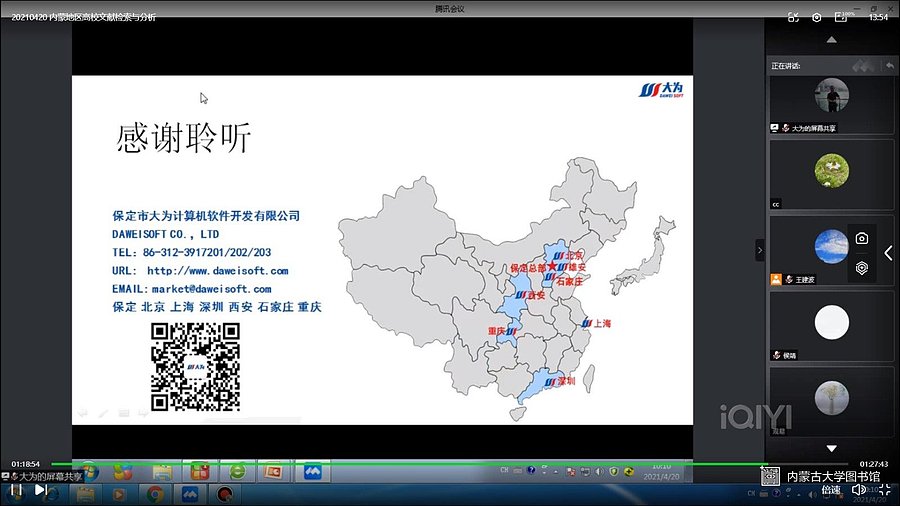Open the media player icon in lower taskbar
Image resolution: width=900 pixels, height=506 pixels.
(119, 494)
